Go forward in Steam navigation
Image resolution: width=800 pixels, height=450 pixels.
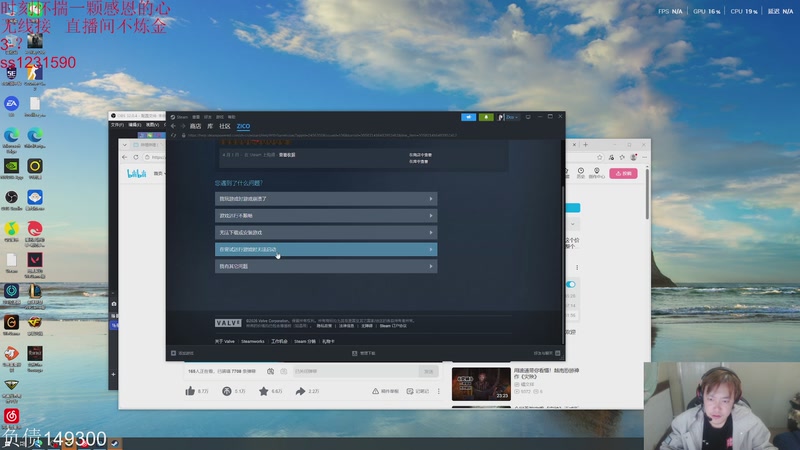tap(183, 126)
